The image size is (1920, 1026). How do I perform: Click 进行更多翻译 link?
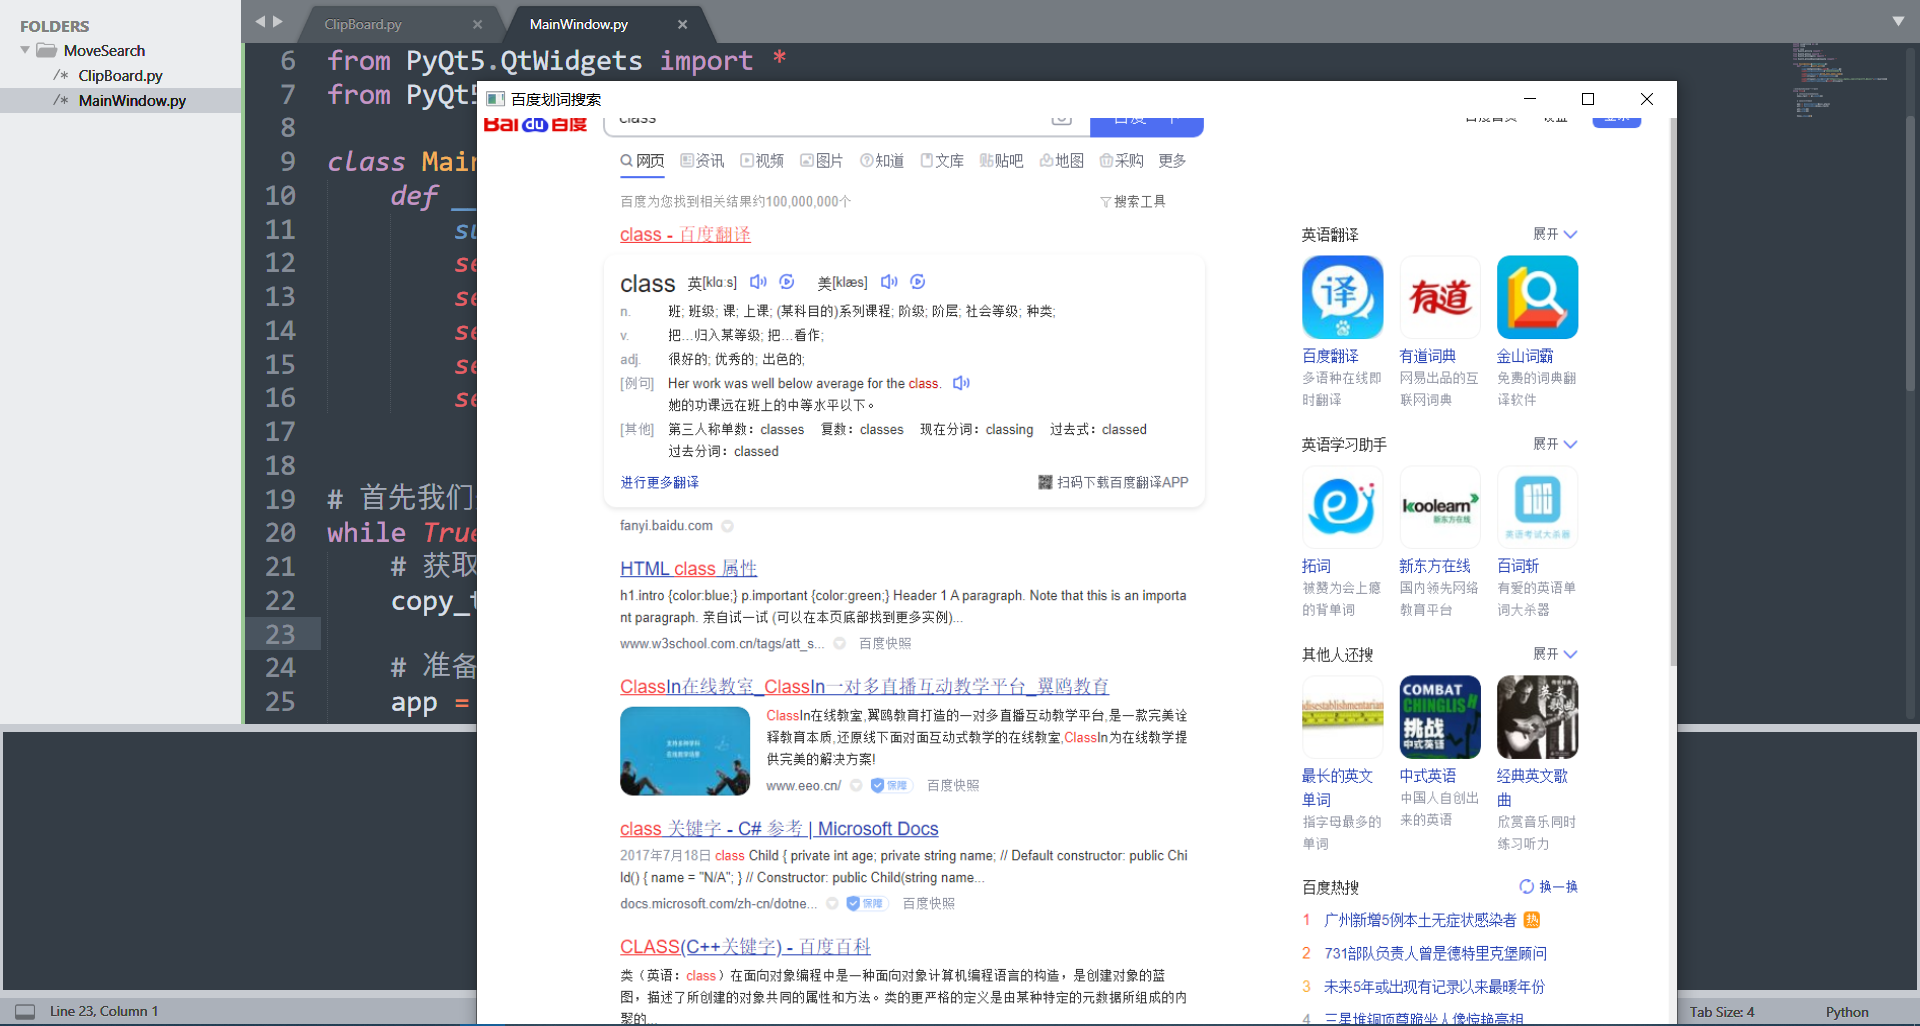coord(659,482)
